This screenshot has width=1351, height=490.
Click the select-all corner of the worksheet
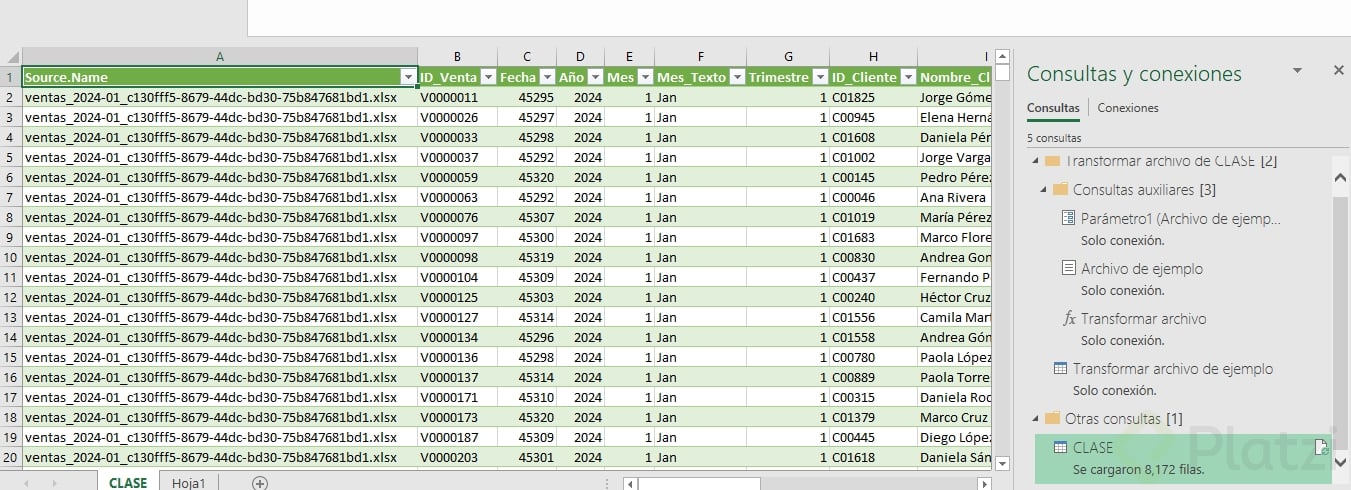(11, 57)
